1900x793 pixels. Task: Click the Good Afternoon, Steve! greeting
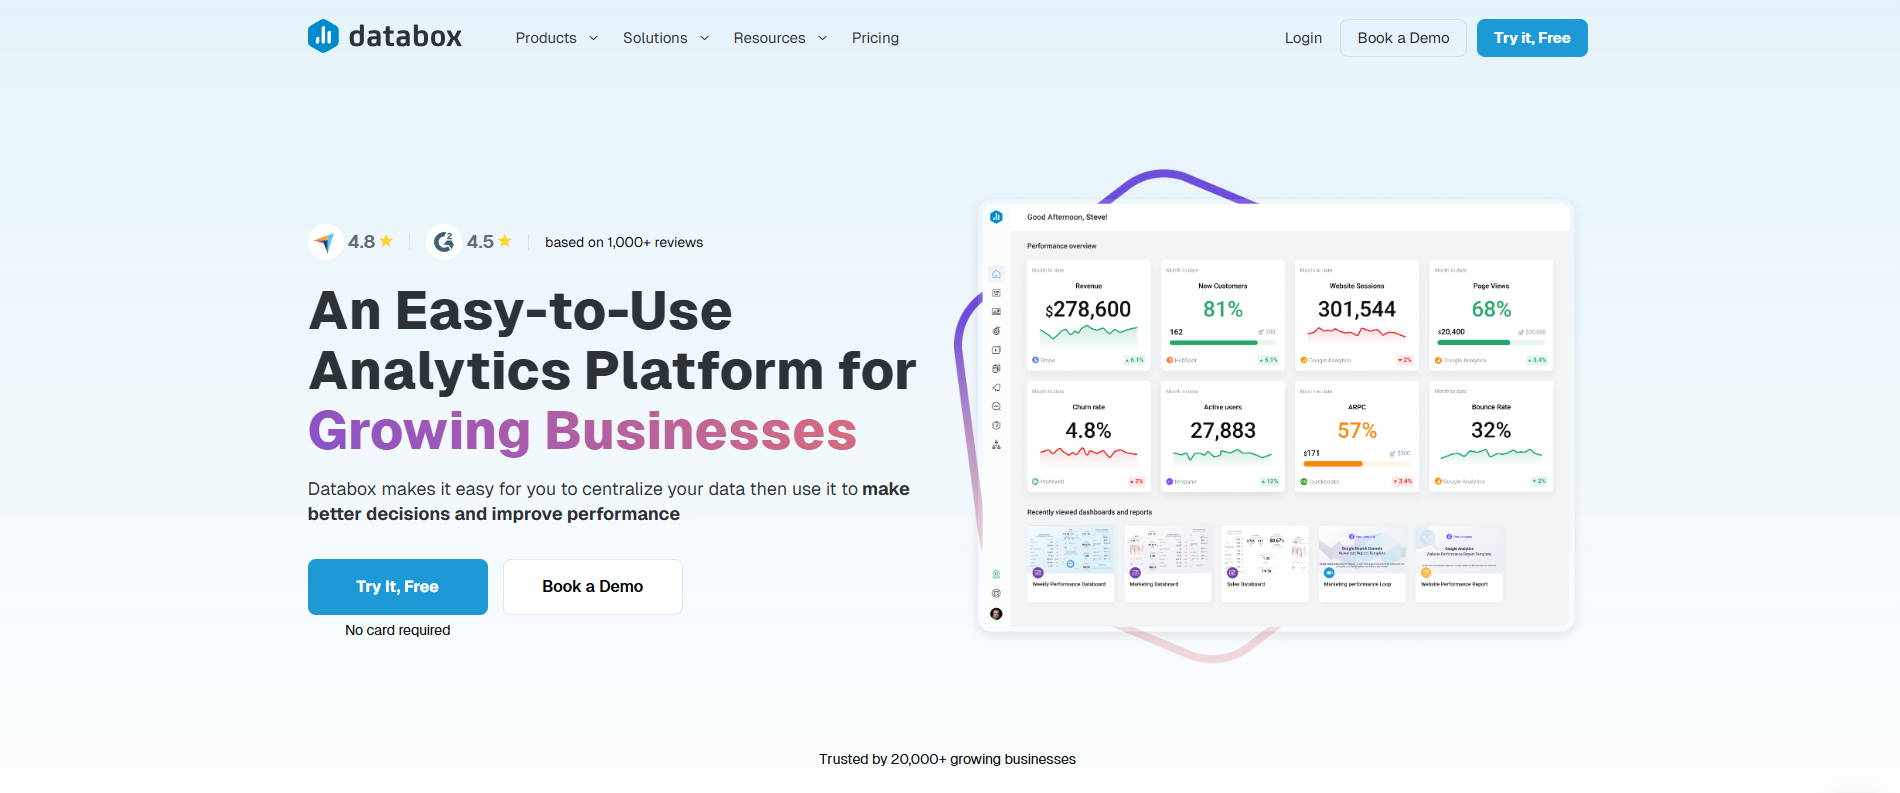1067,217
